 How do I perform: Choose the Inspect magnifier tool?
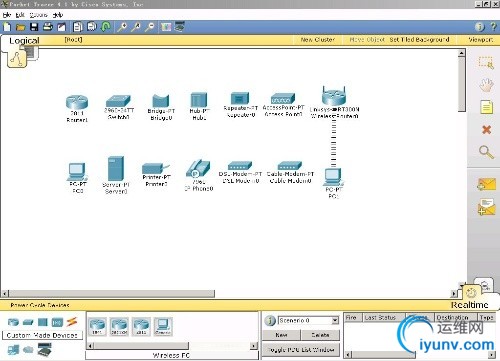tap(486, 152)
